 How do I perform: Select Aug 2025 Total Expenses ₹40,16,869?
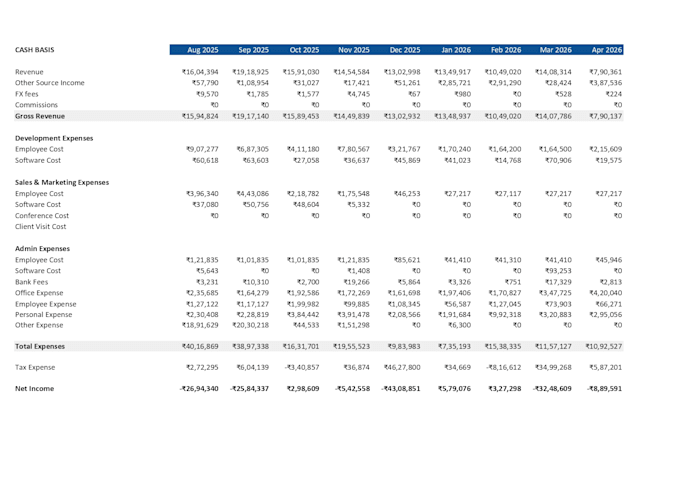coord(200,347)
